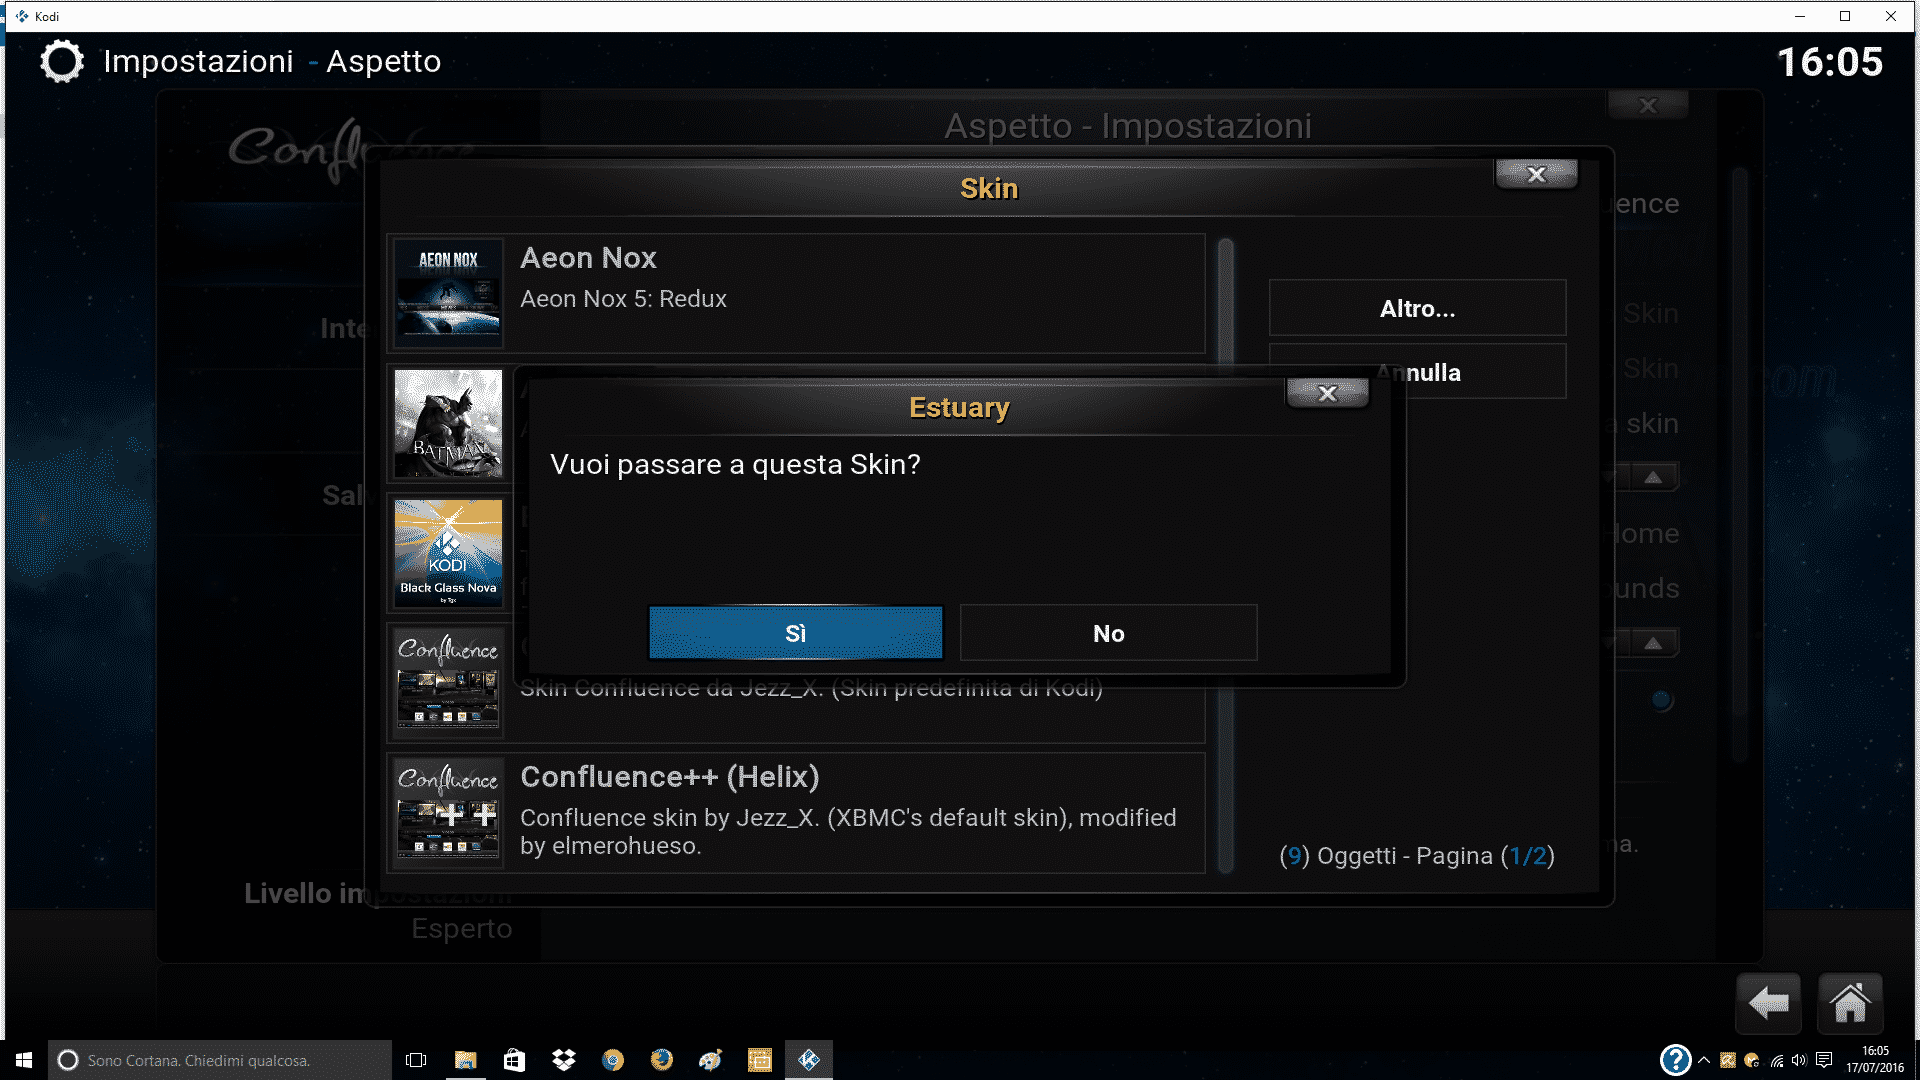Screen dimensions: 1920x1080
Task: Select the Confluence++ (Helix) skin entry
Action: point(796,812)
